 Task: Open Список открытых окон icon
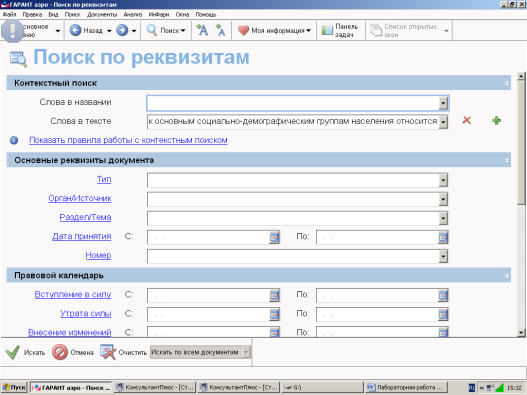pyautogui.click(x=376, y=30)
